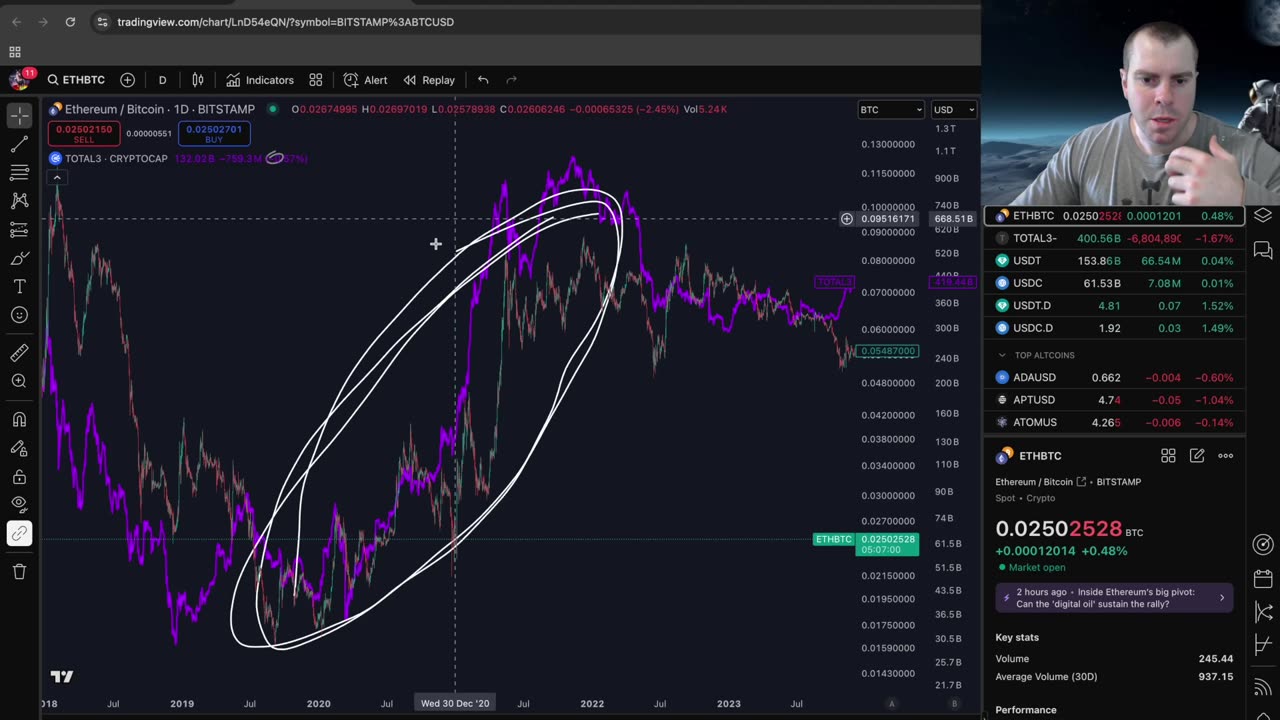The width and height of the screenshot is (1280, 720).
Task: Select APTUSD row in watchlist
Action: point(1114,400)
